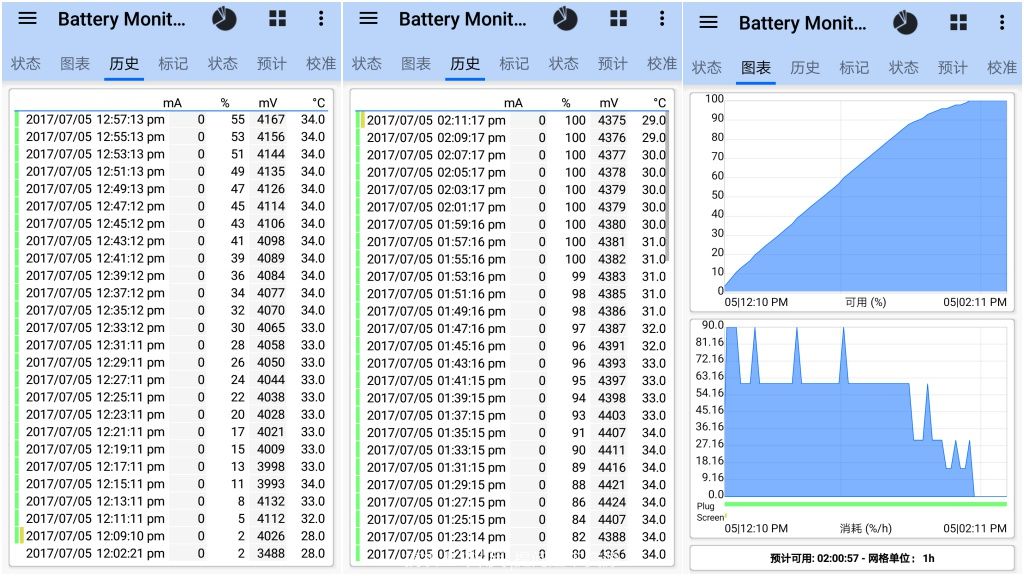Select history row 2017/07/05 01:35:15 pm
This screenshot has height=576, width=1024.
512,432
